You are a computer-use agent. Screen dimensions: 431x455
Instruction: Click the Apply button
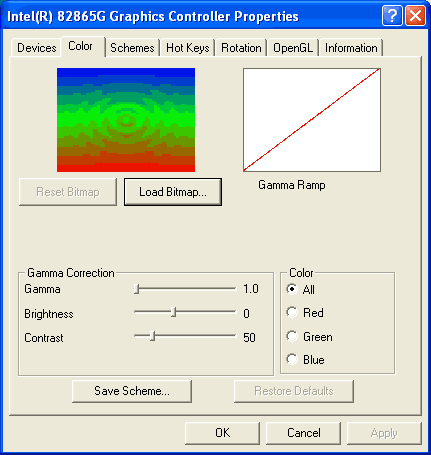click(384, 433)
